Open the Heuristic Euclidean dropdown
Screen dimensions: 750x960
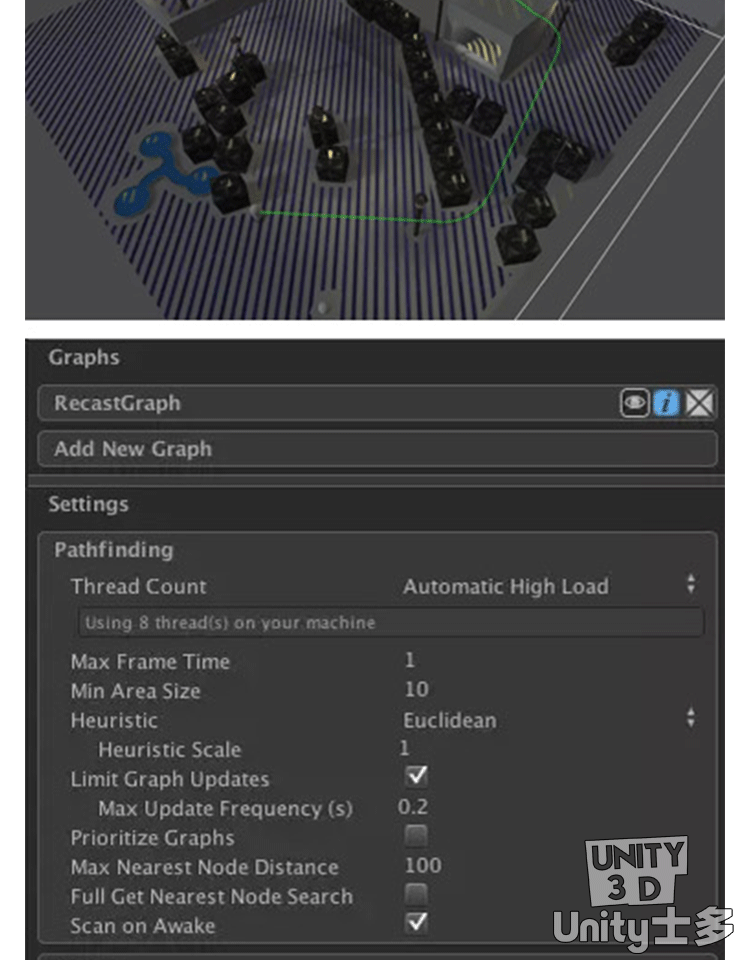click(x=549, y=720)
